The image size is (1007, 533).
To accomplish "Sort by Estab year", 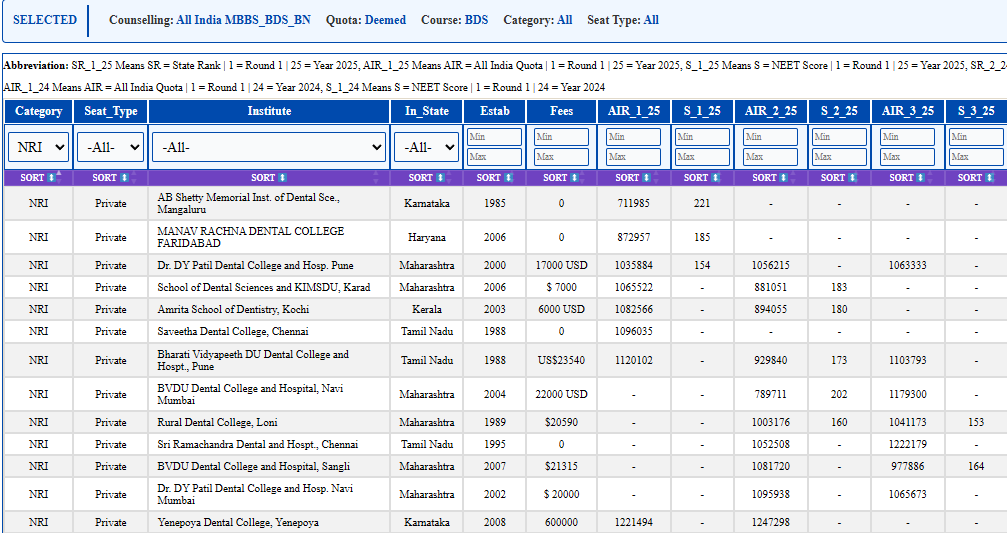I will 495,178.
